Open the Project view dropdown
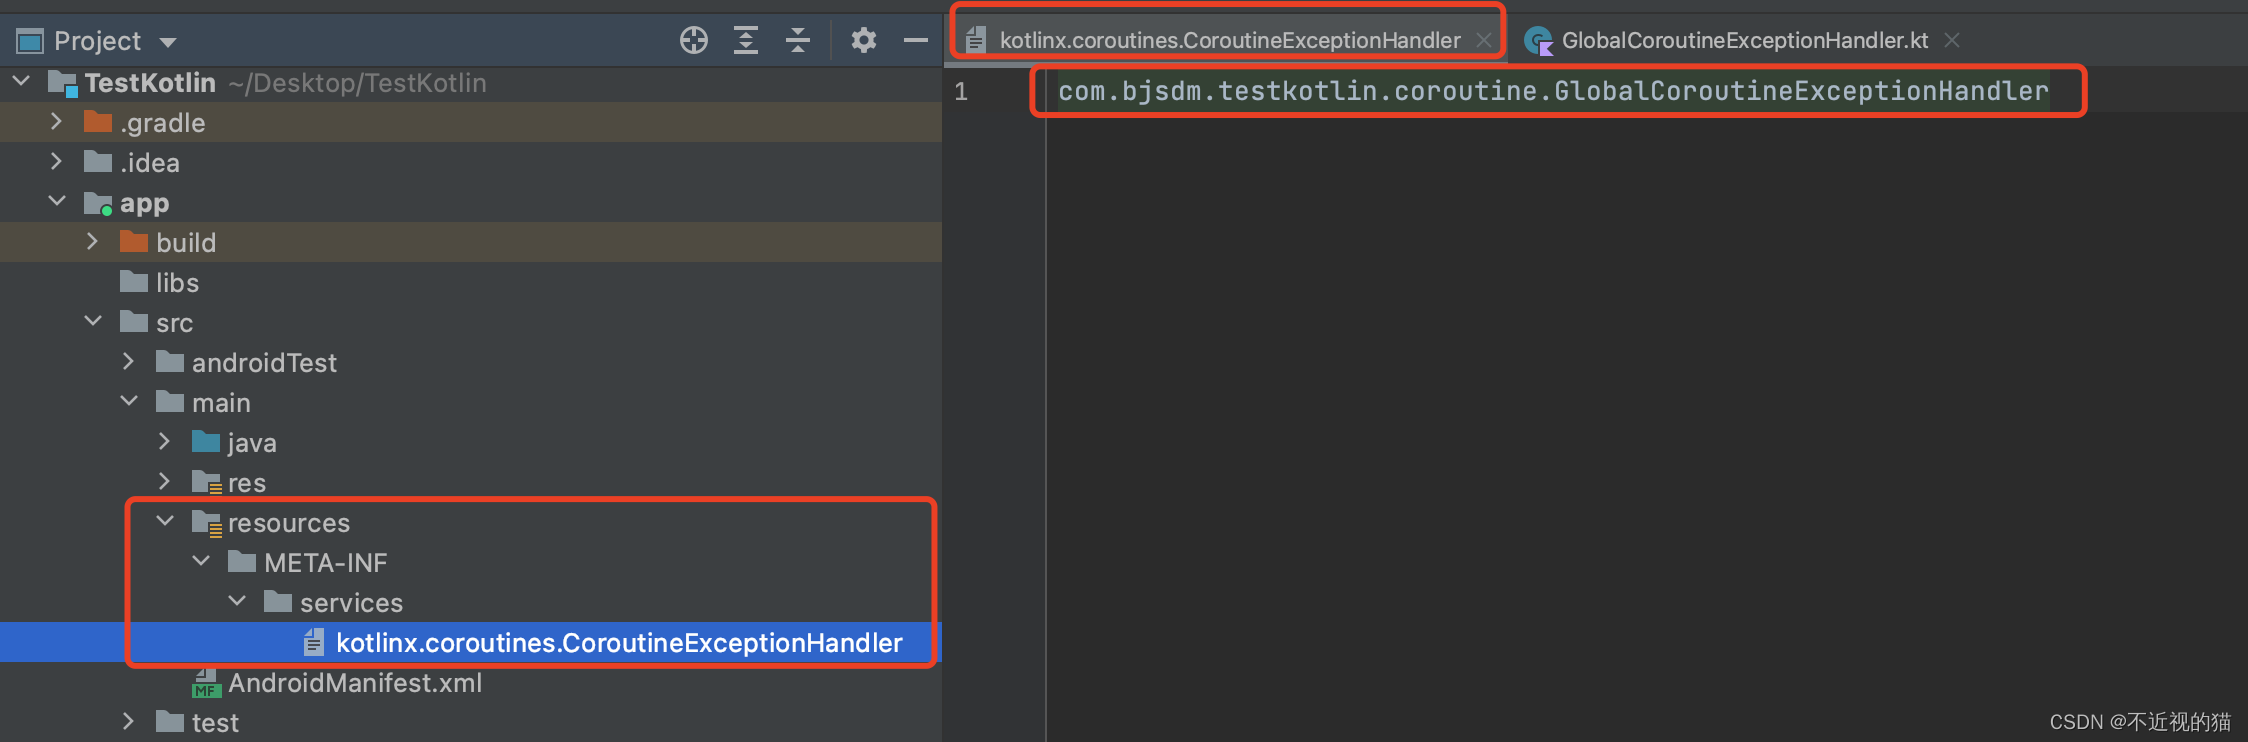This screenshot has height=742, width=2248. pos(168,42)
